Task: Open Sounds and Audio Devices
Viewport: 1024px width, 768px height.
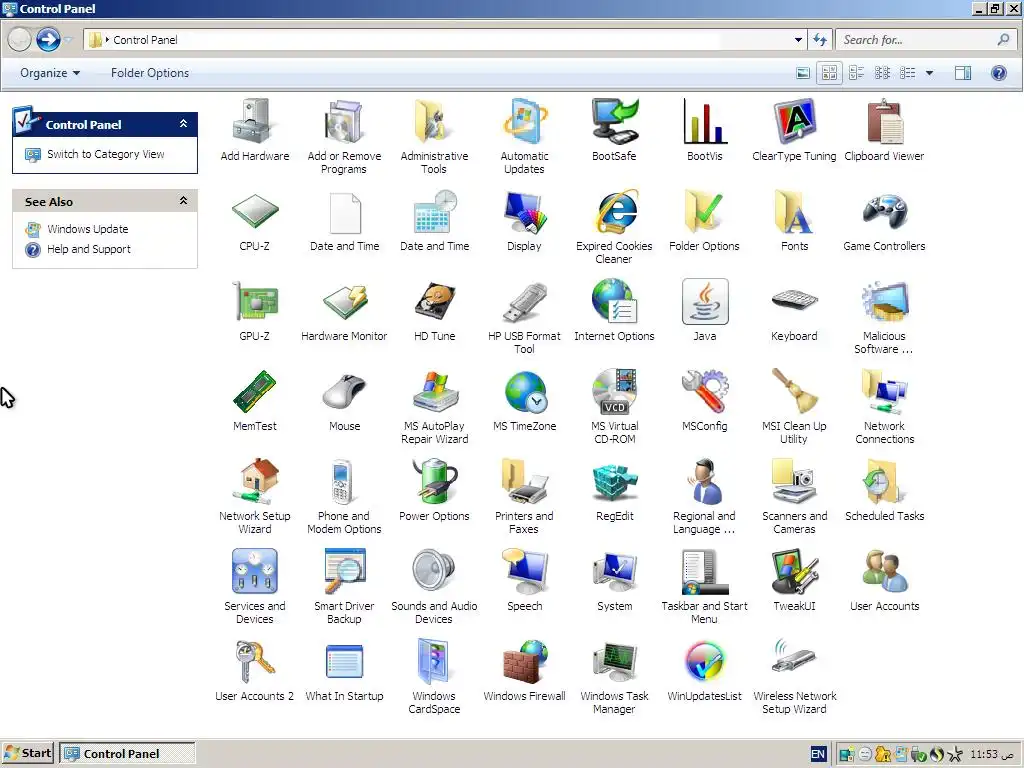Action: click(434, 587)
